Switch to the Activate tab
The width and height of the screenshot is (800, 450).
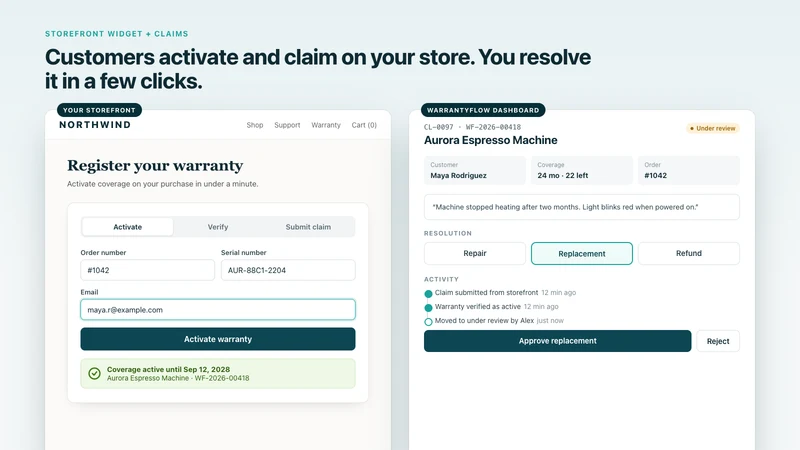point(128,227)
